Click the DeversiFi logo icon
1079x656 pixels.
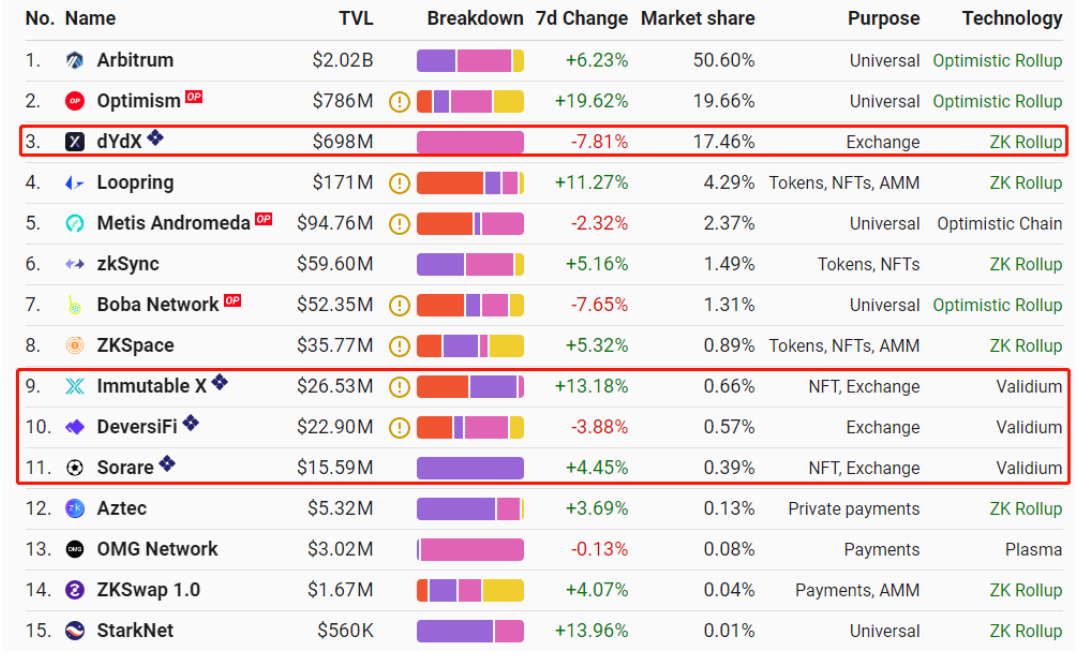(x=74, y=427)
